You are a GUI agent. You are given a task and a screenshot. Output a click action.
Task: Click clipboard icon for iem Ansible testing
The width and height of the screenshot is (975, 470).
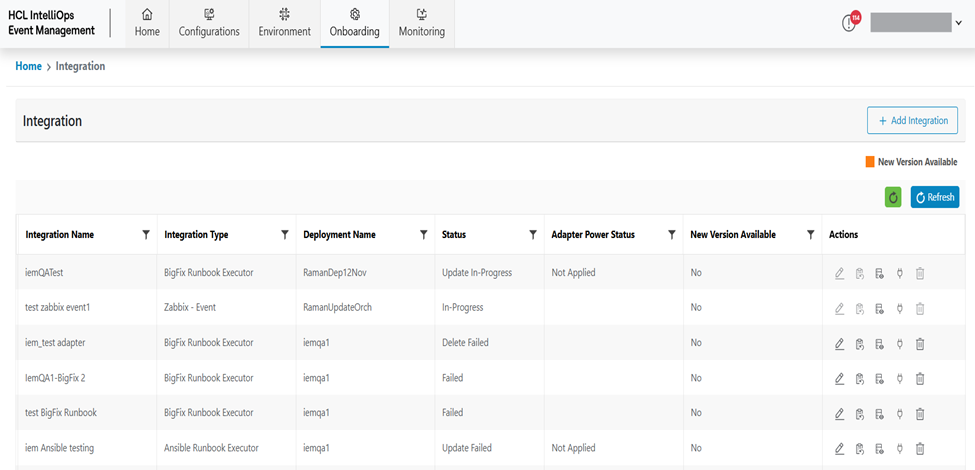click(859, 448)
